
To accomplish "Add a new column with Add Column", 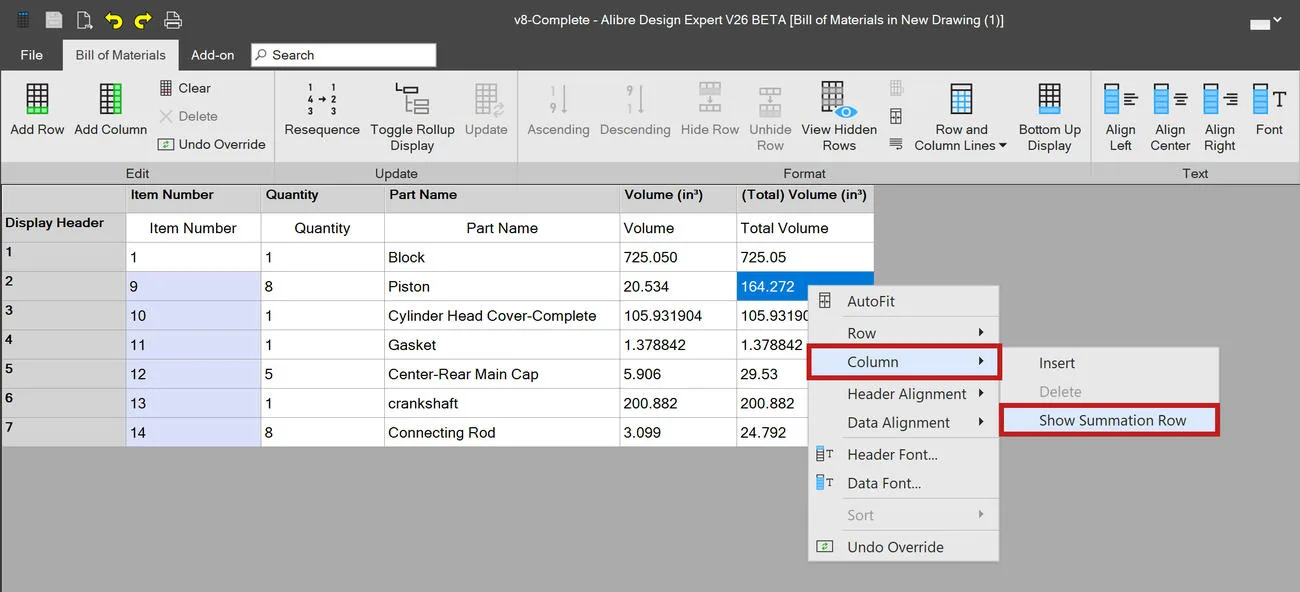I will [x=111, y=110].
